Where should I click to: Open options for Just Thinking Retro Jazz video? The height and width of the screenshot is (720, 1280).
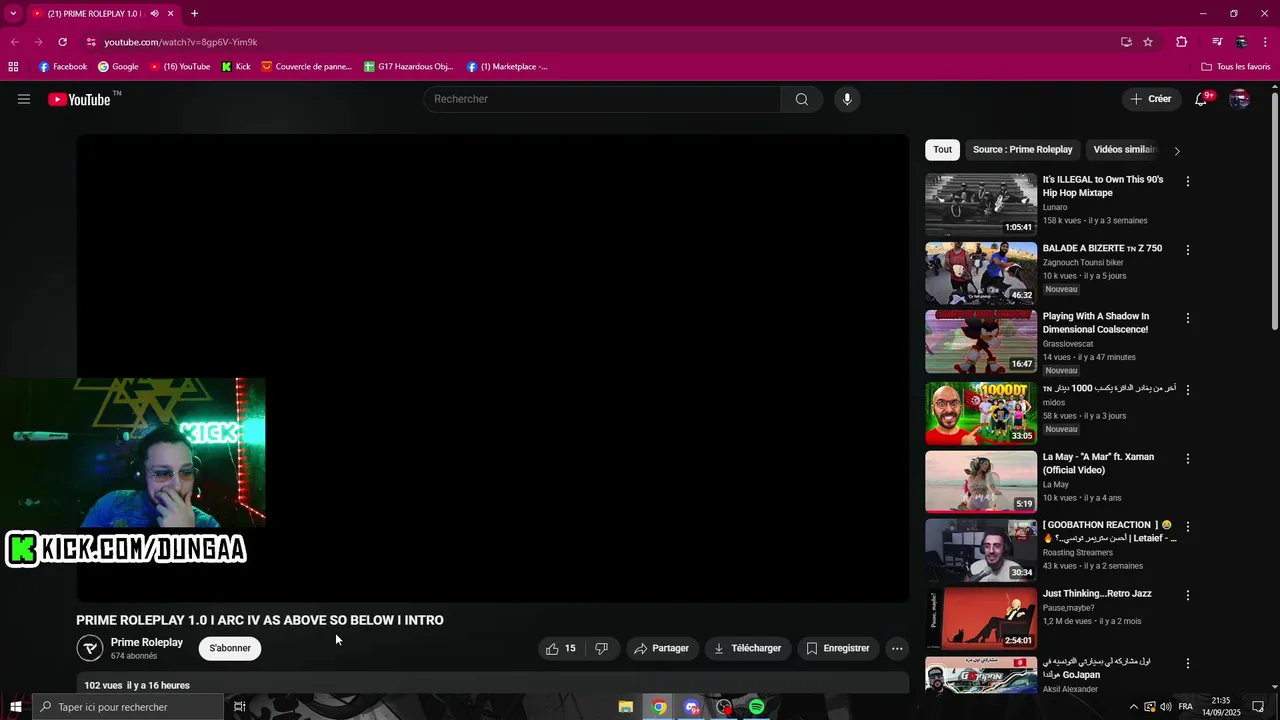[1188, 595]
